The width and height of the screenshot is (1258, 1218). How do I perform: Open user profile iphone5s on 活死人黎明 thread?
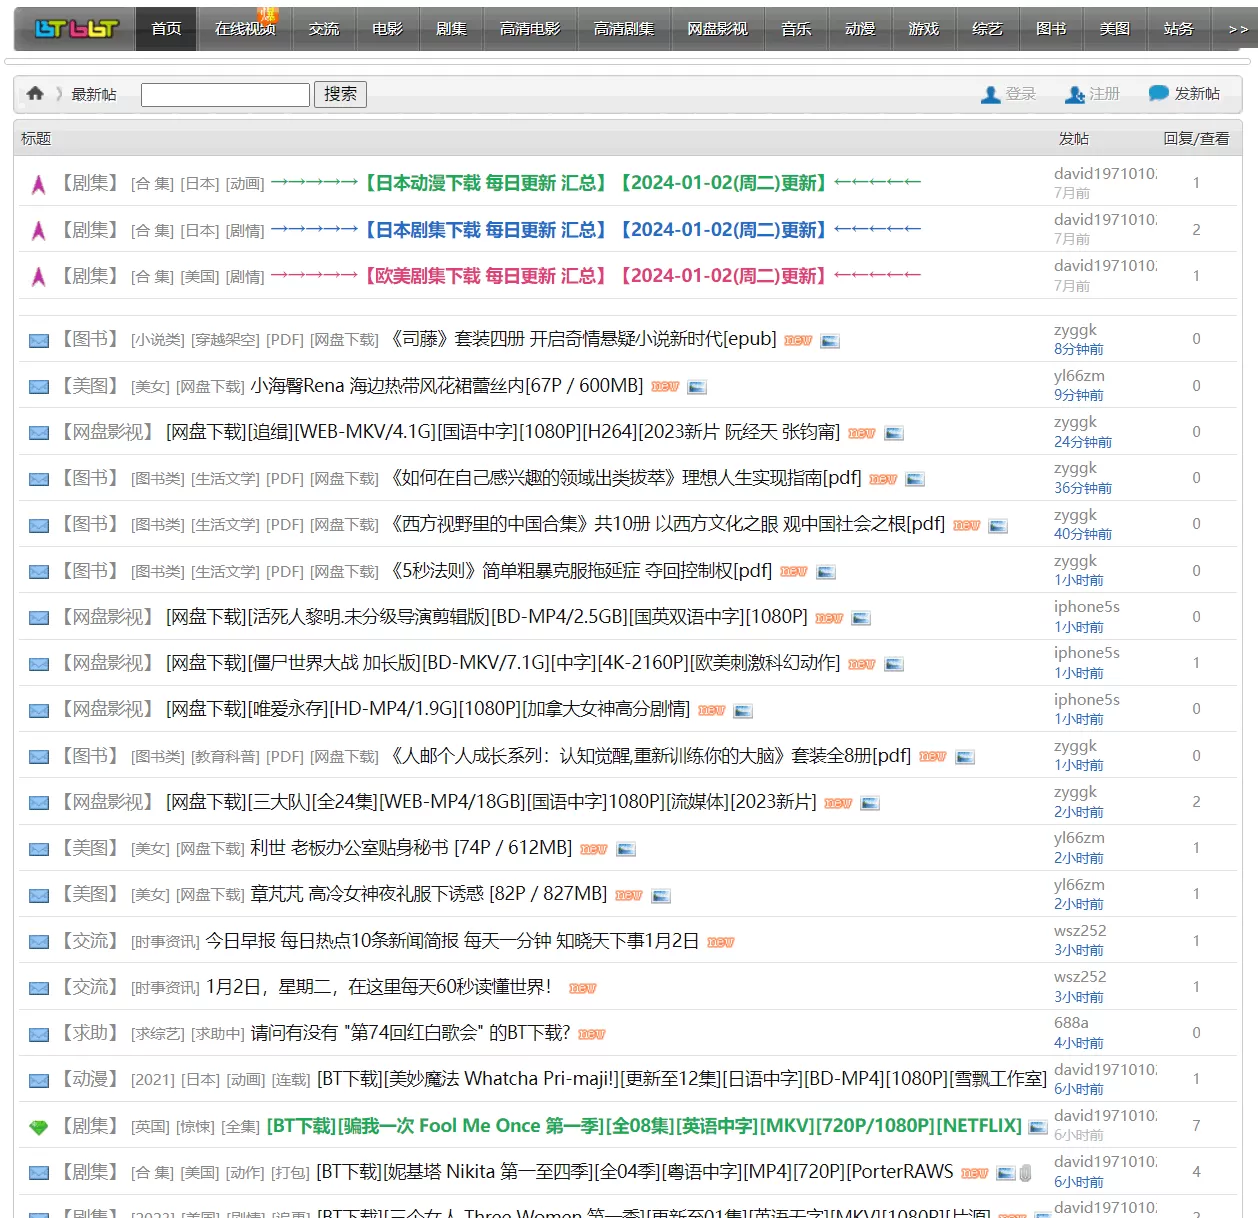1086,607
